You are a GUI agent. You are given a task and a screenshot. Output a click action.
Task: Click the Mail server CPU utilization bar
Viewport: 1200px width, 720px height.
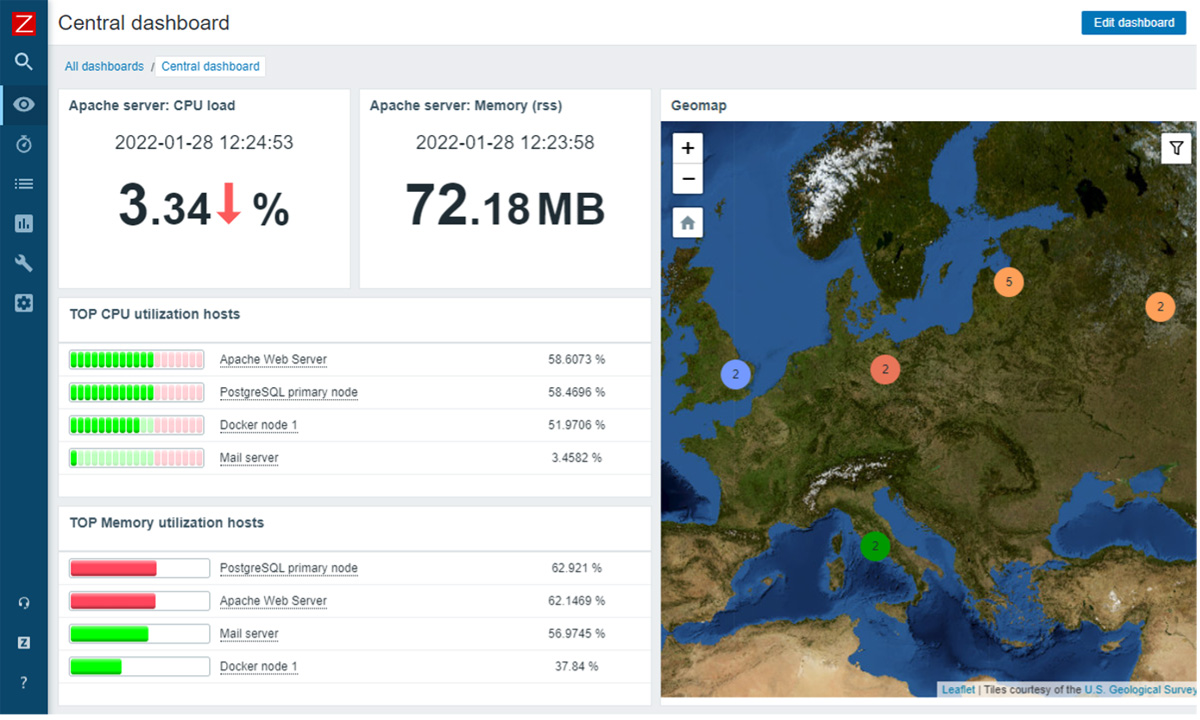(x=136, y=458)
